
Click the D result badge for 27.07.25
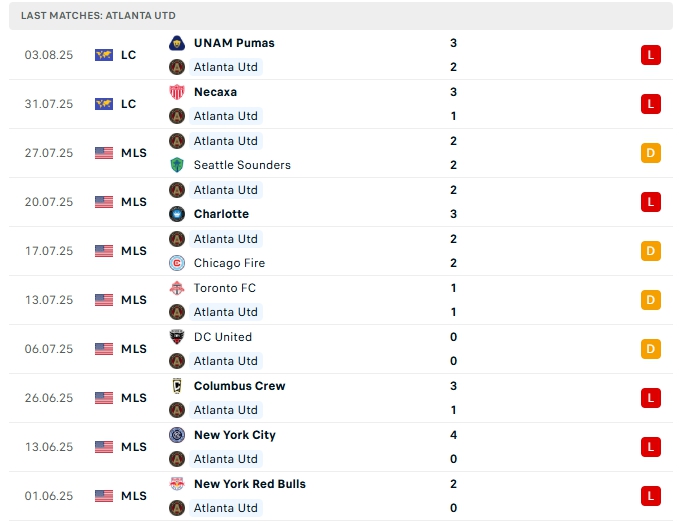(x=651, y=153)
